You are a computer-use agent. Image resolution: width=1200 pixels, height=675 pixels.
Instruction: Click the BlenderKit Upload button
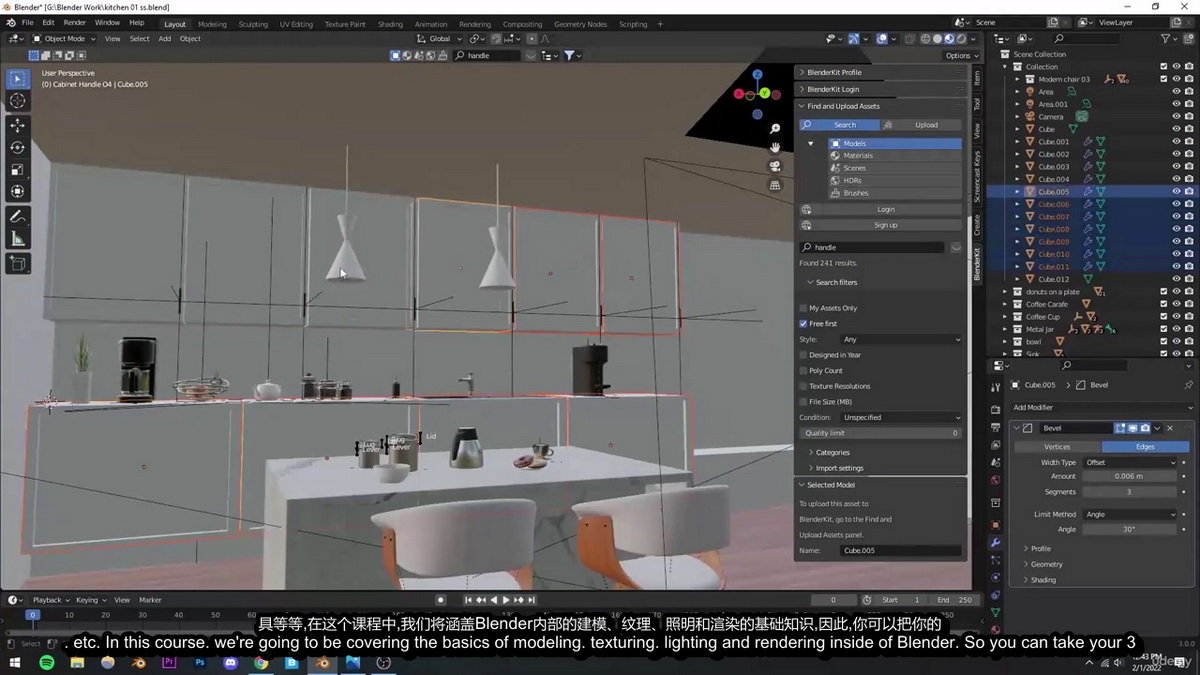click(921, 125)
